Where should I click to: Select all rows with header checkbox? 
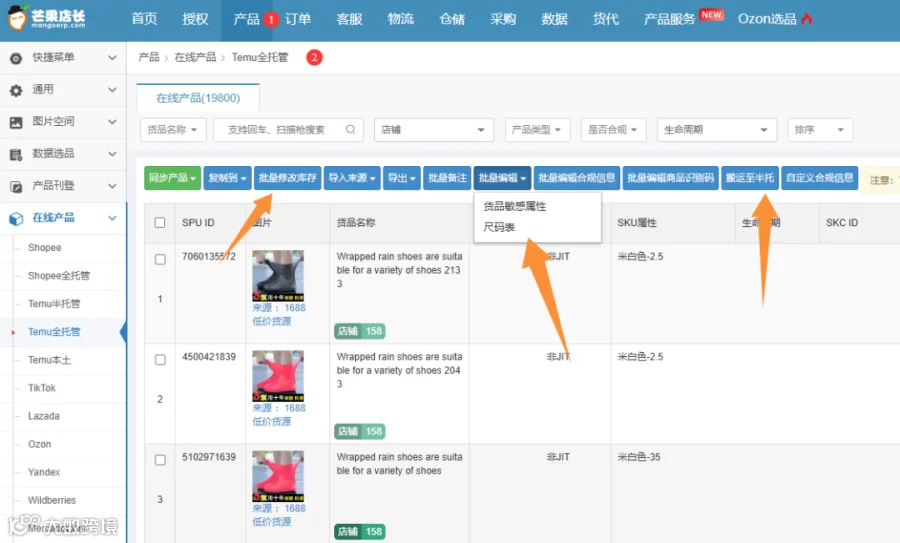[x=160, y=223]
